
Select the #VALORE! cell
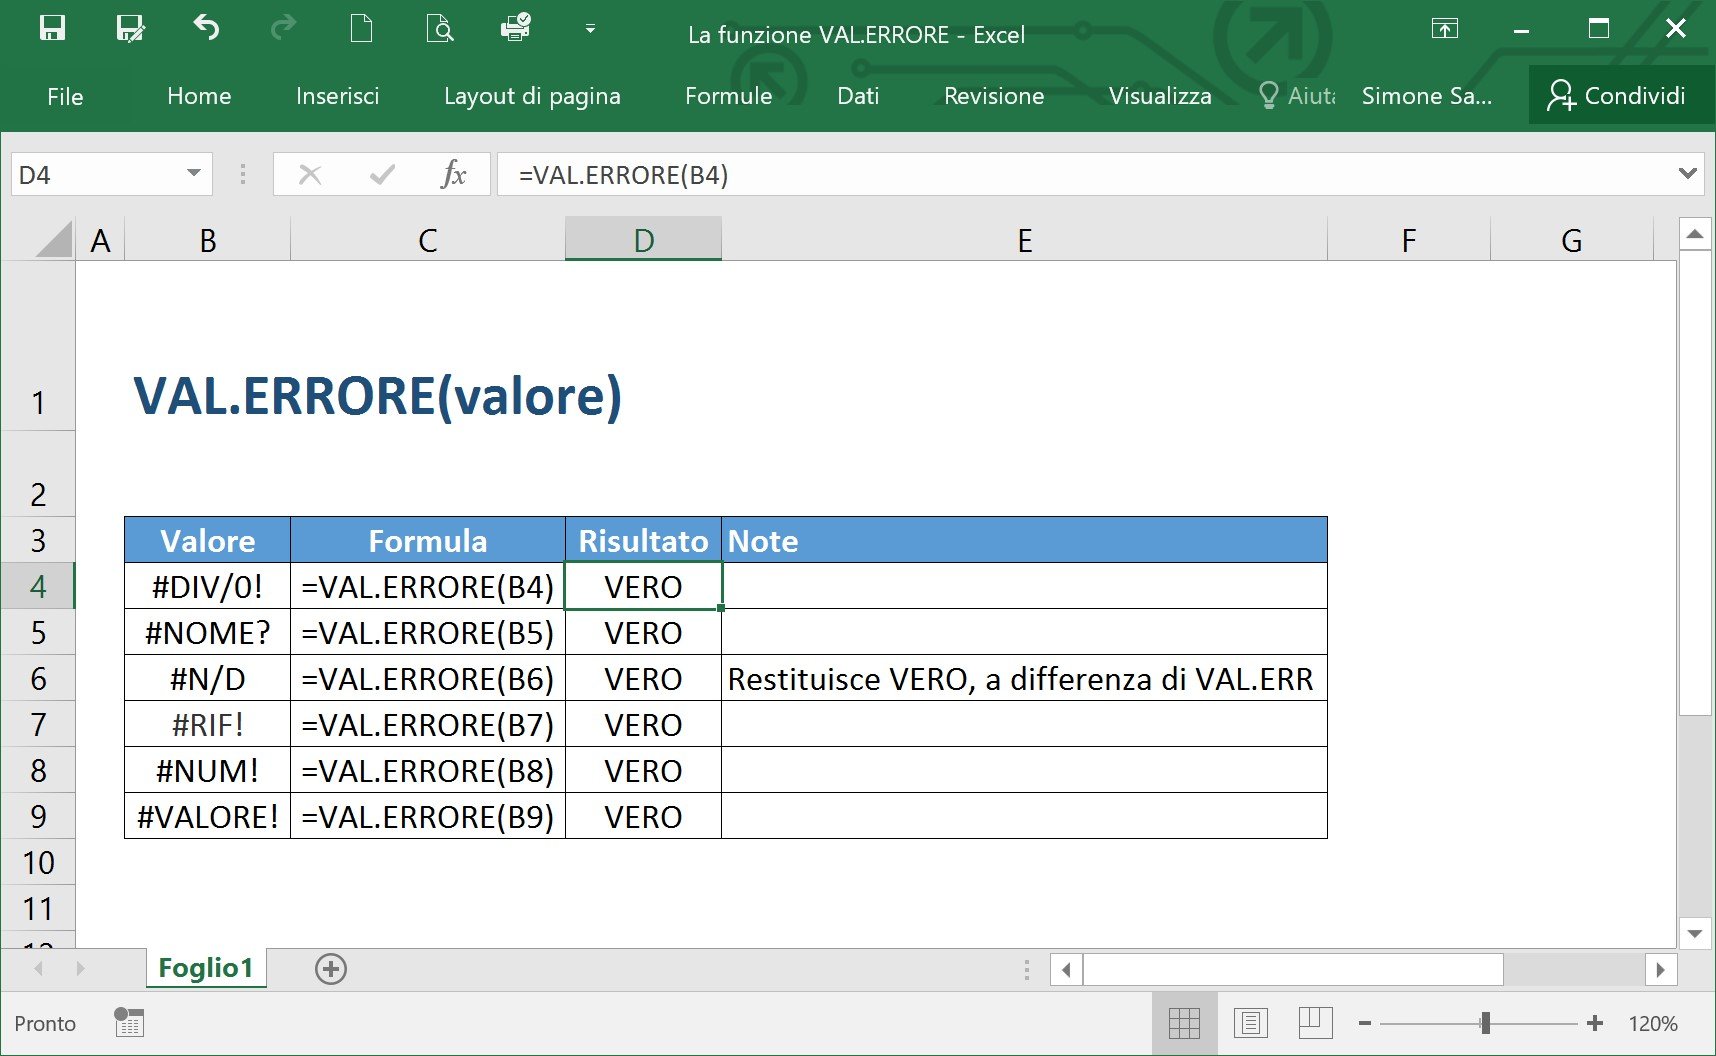click(208, 816)
